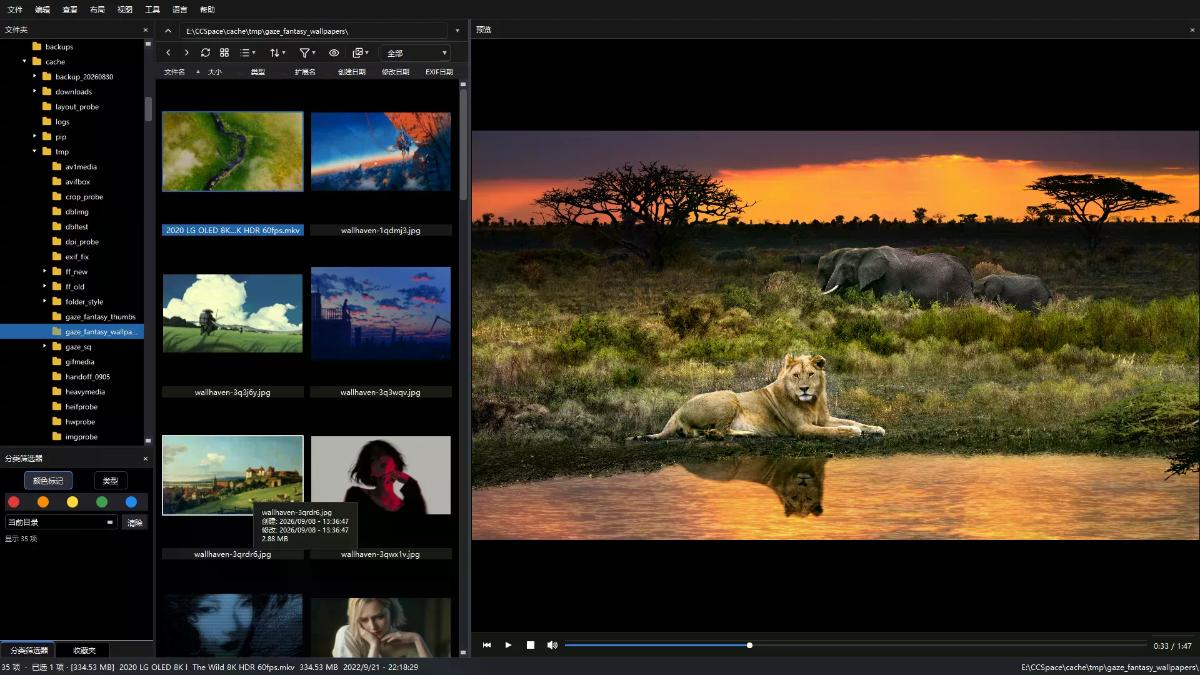Open the list view options dropdown
Screen dimensions: 1200x675
click(247, 52)
